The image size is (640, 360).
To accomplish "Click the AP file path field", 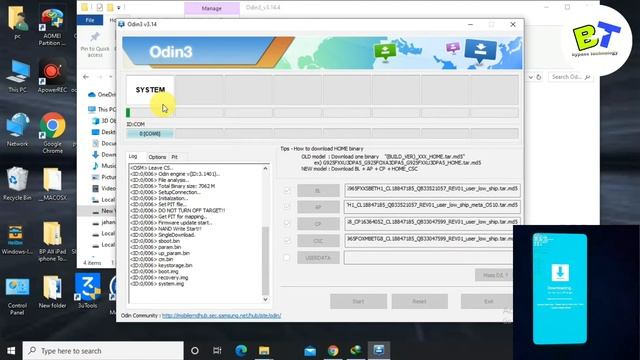I will point(432,207).
